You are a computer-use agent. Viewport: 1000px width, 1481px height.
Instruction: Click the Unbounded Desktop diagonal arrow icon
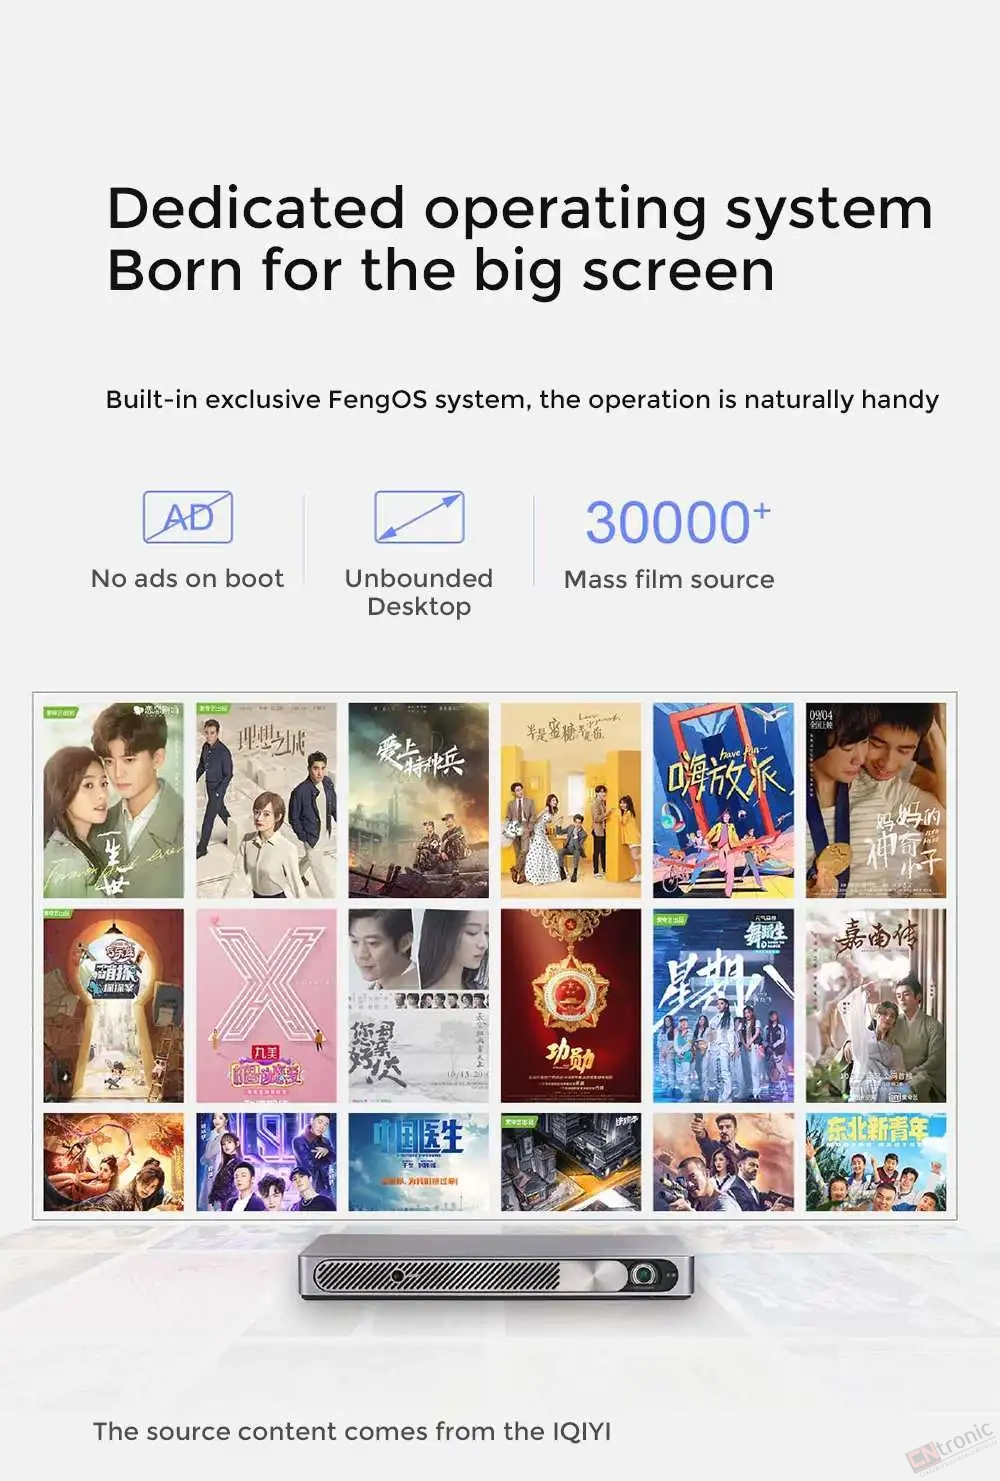click(x=419, y=517)
